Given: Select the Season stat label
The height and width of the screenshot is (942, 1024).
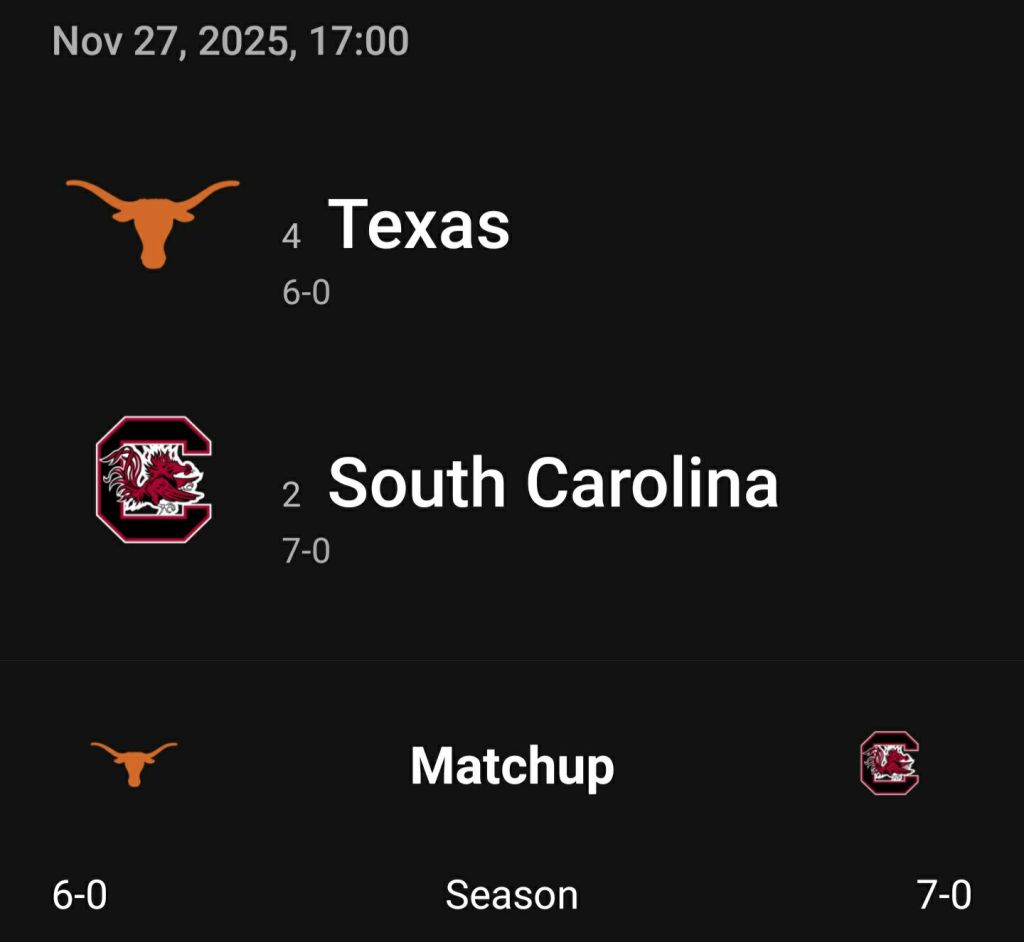Looking at the screenshot, I should pyautogui.click(x=511, y=895).
